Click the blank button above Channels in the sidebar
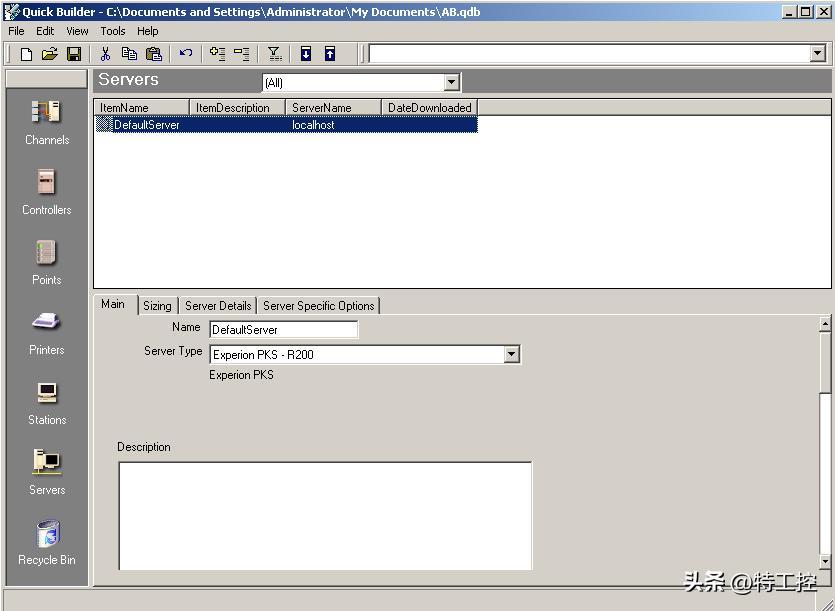Image resolution: width=835 pixels, height=611 pixels. (x=46, y=79)
